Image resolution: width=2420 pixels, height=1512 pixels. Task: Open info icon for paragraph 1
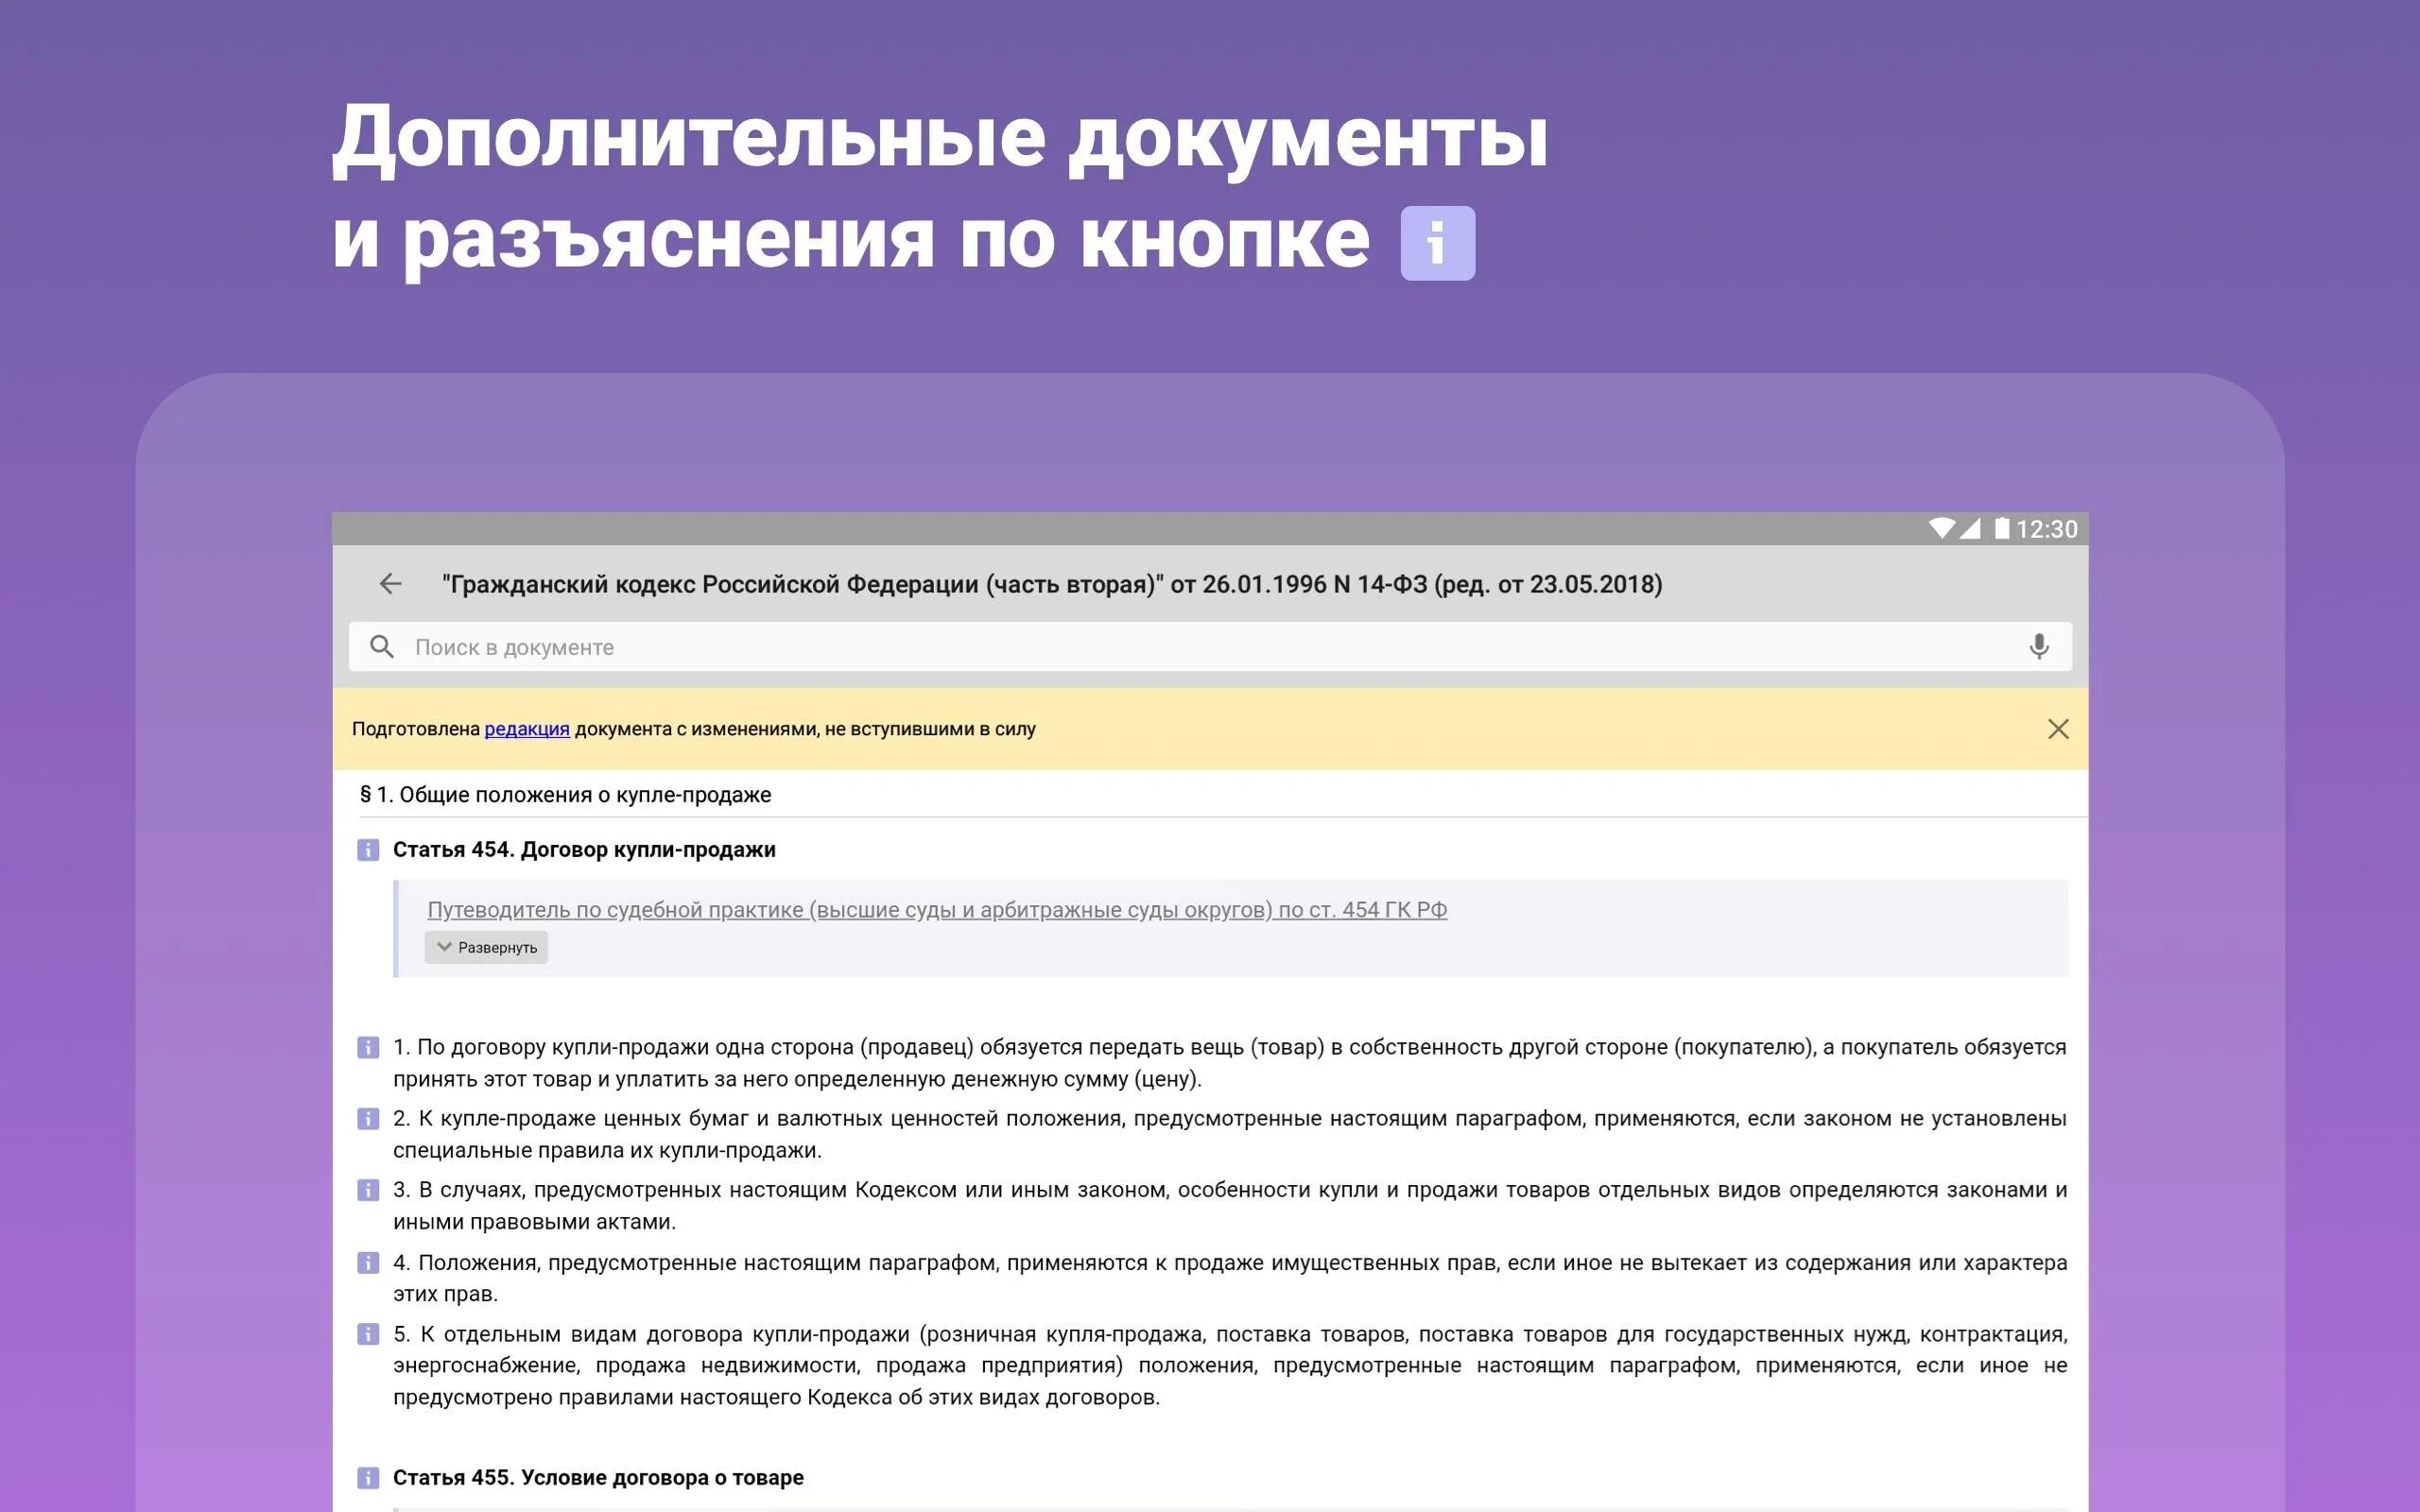pos(368,1047)
